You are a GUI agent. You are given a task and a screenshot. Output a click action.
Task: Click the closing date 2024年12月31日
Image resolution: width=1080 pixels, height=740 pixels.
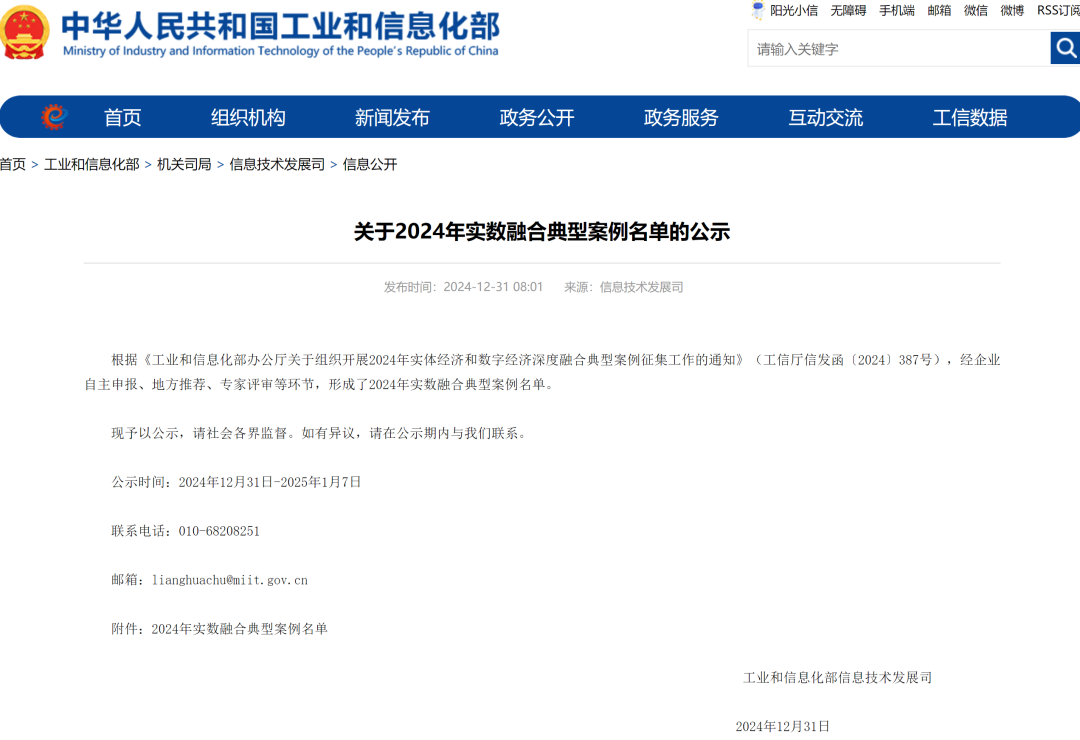point(782,726)
